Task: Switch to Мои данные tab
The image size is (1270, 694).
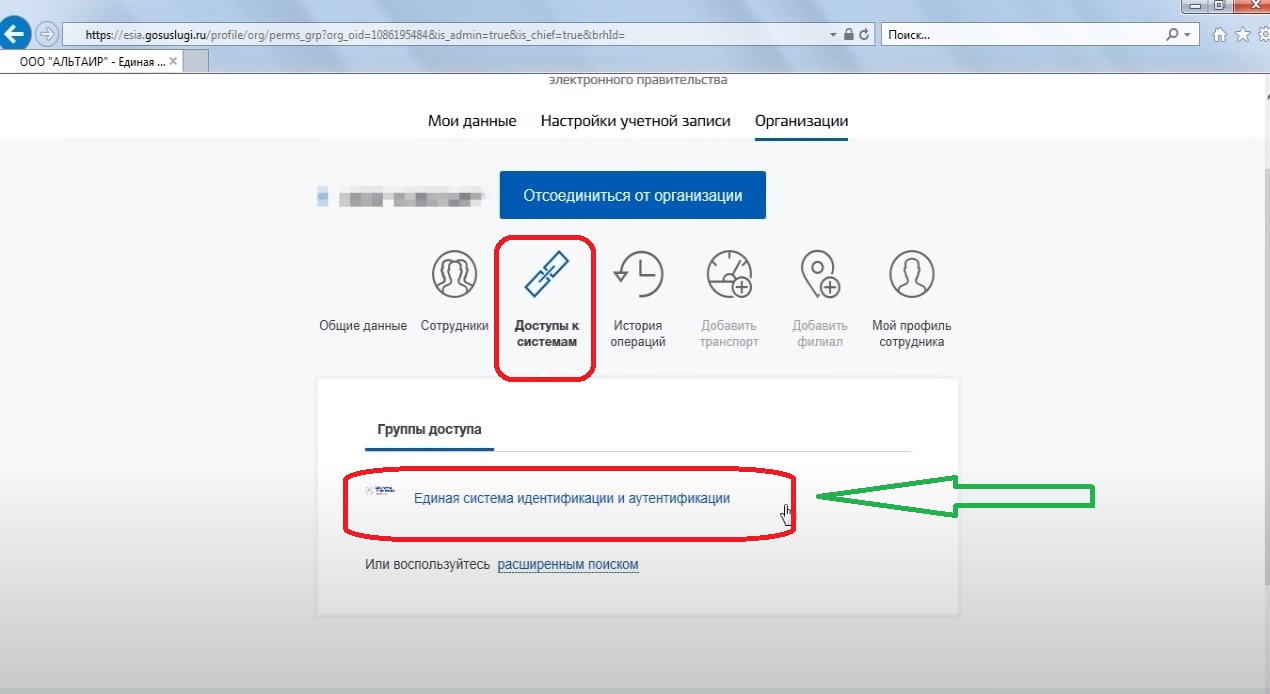Action: point(472,121)
